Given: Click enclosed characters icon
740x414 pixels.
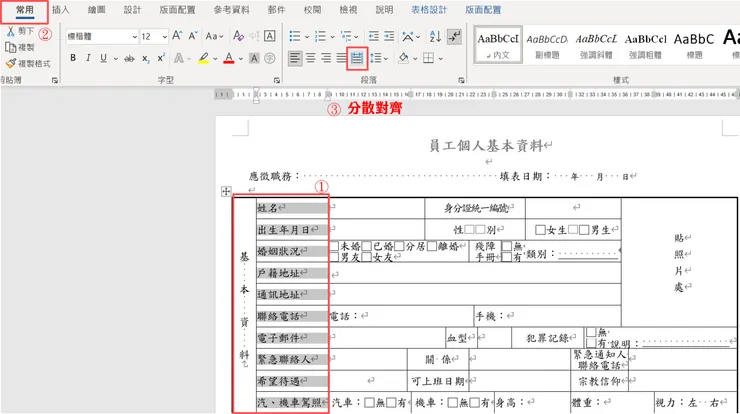Looking at the screenshot, I should coord(269,58).
